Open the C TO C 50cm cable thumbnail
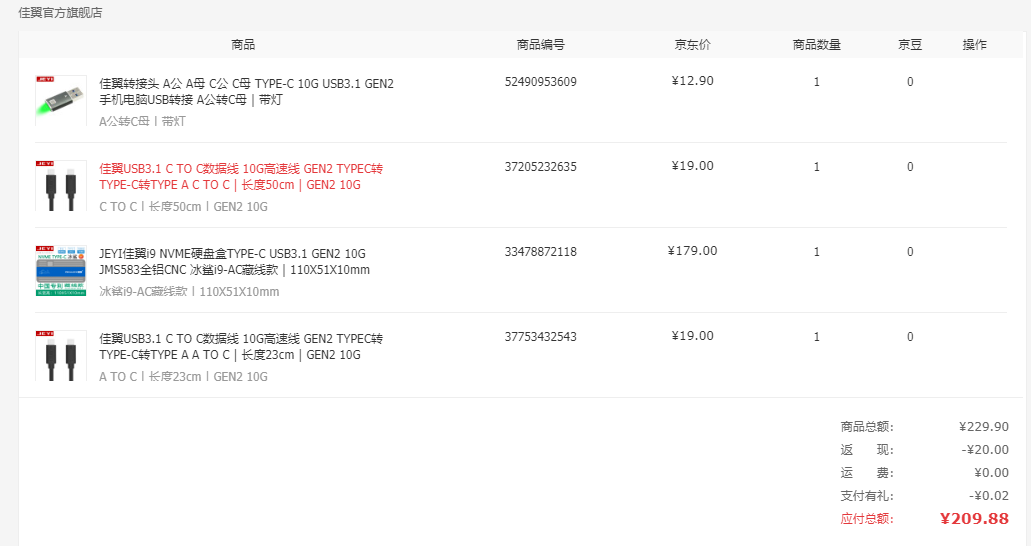1031x546 pixels. coord(60,186)
